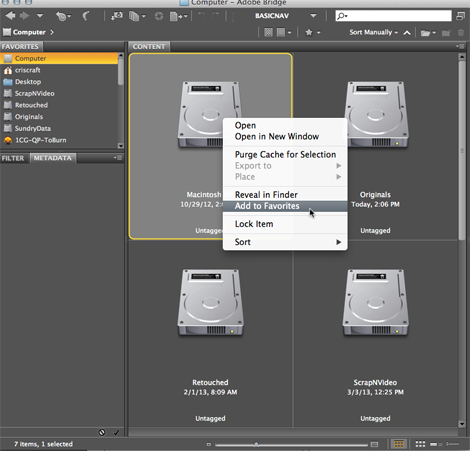Image resolution: width=470 pixels, height=451 pixels.
Task: Click Get Photos from Camera icon
Action: 117,16
